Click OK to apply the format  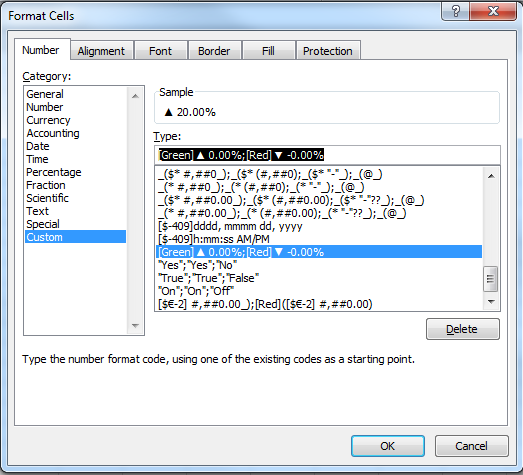click(388, 446)
